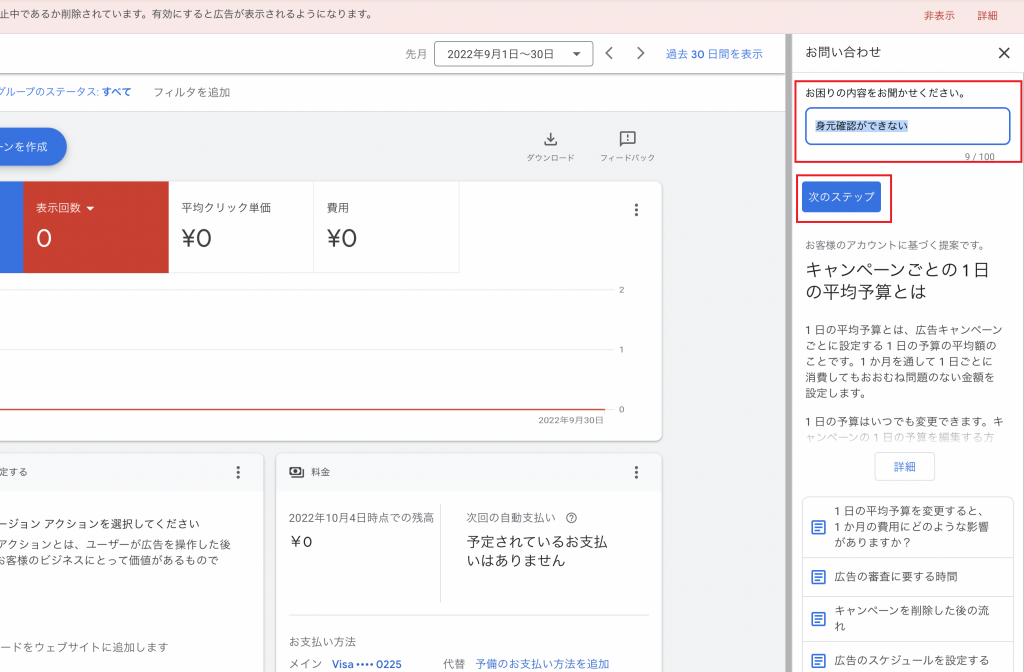Expand the 表示回数 metric dropdown
Image resolution: width=1024 pixels, height=672 pixels.
[x=90, y=208]
